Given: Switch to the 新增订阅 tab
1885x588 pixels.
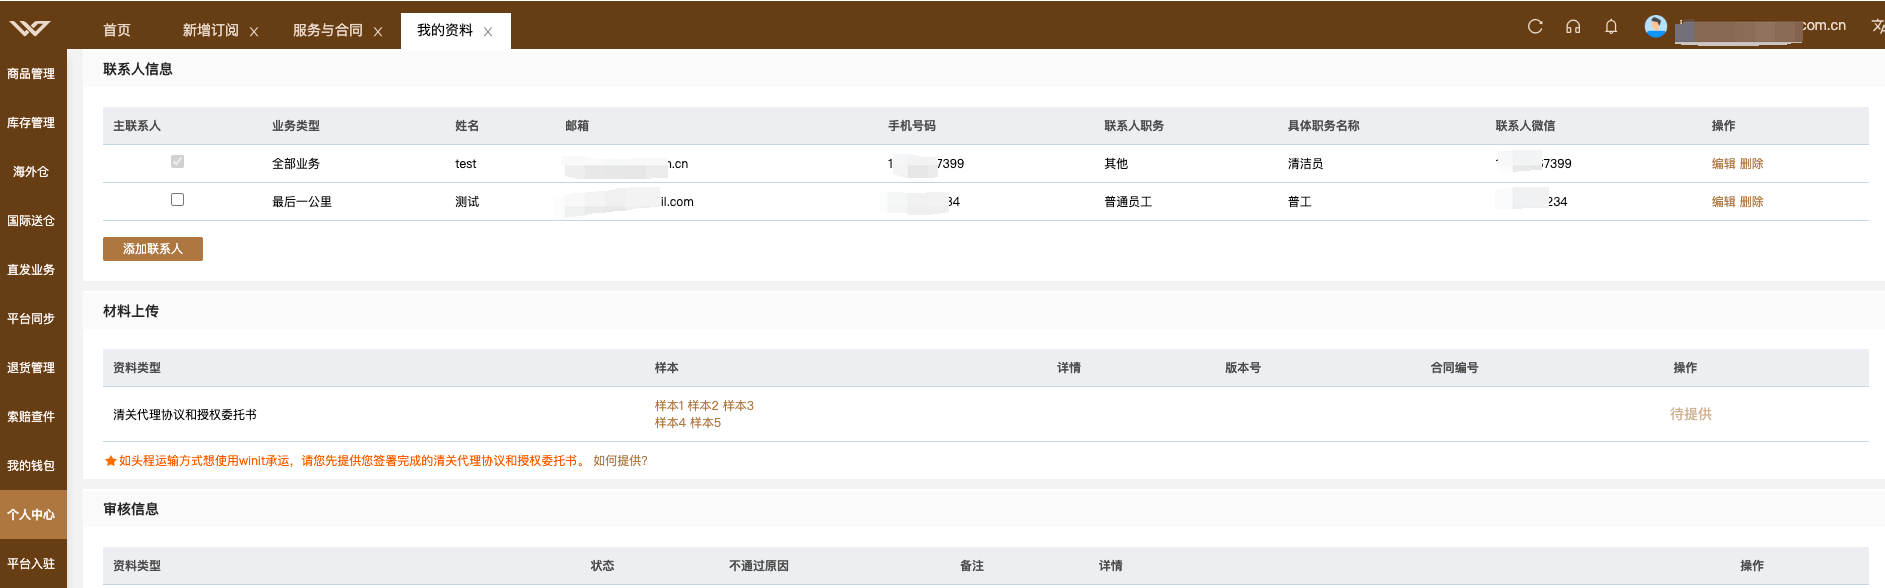Looking at the screenshot, I should coord(210,30).
